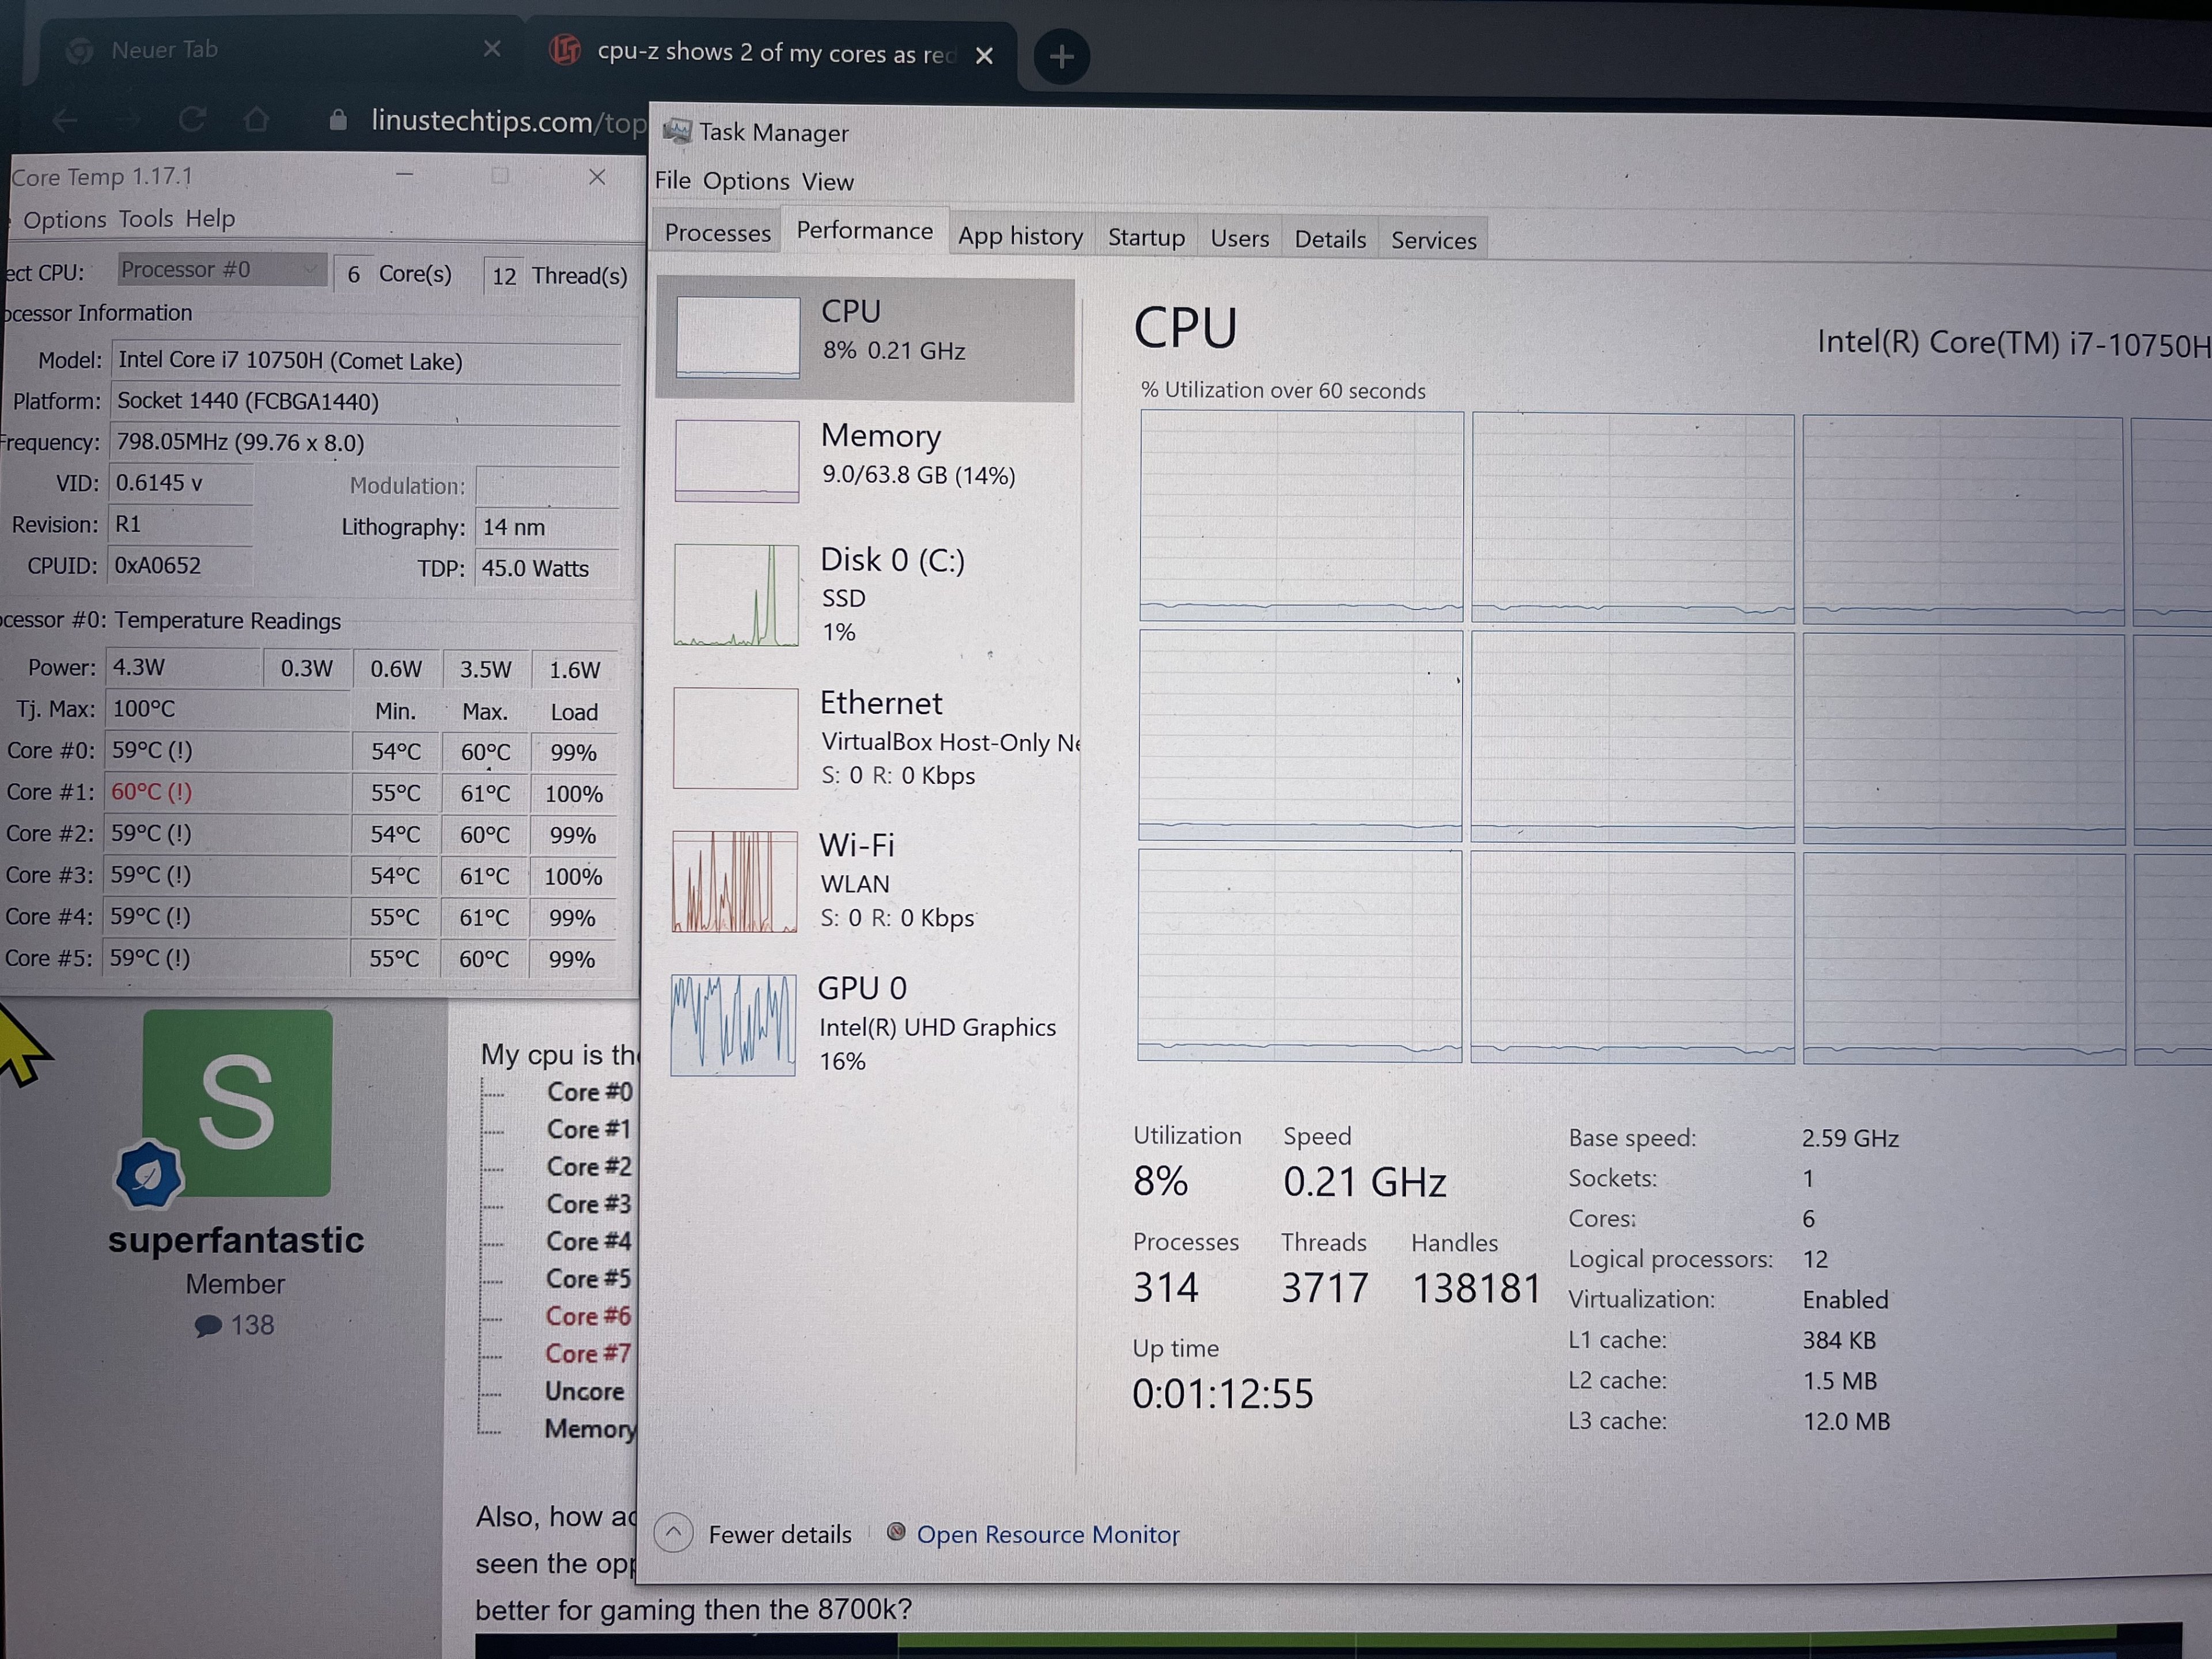The image size is (2212, 1659).
Task: Select the Wi-Fi performance graph entry
Action: click(735, 882)
